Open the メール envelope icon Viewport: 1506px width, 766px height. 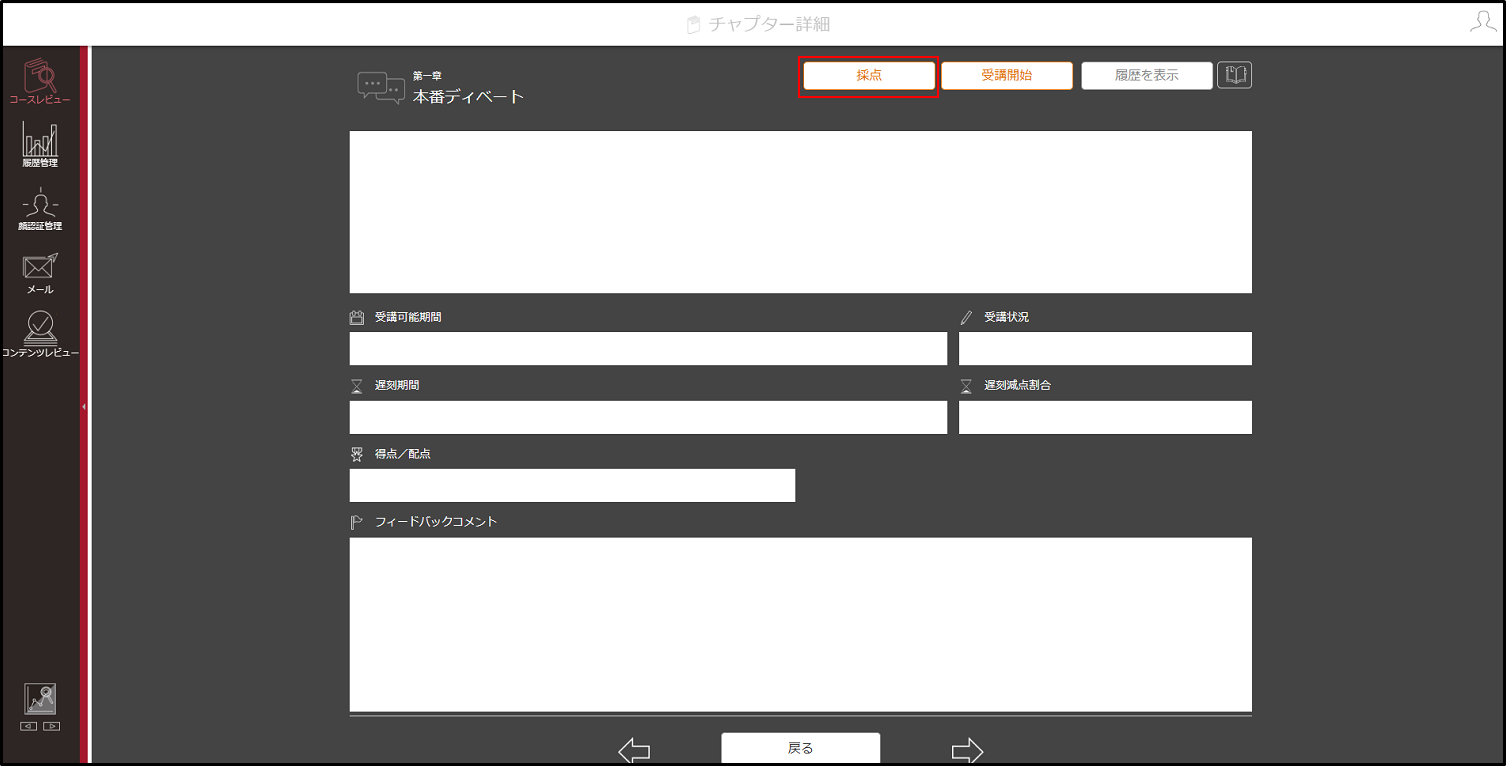tap(40, 273)
